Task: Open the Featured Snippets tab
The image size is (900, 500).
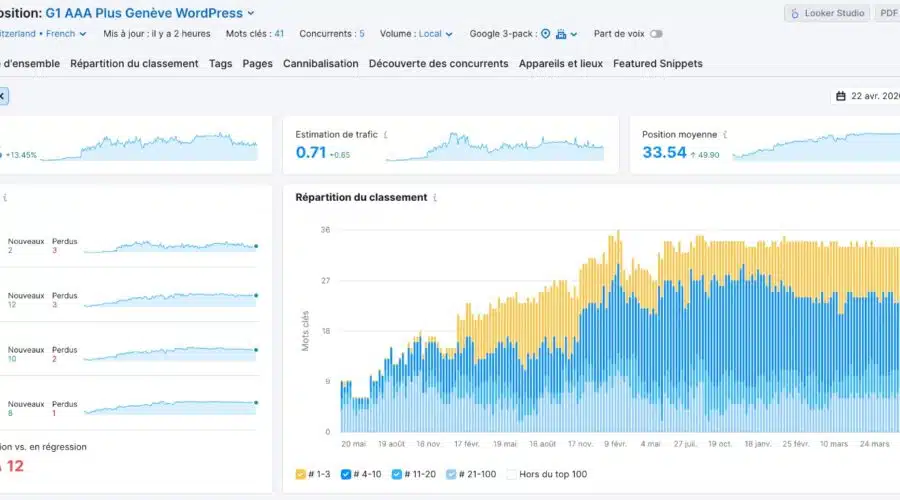Action: tap(657, 63)
